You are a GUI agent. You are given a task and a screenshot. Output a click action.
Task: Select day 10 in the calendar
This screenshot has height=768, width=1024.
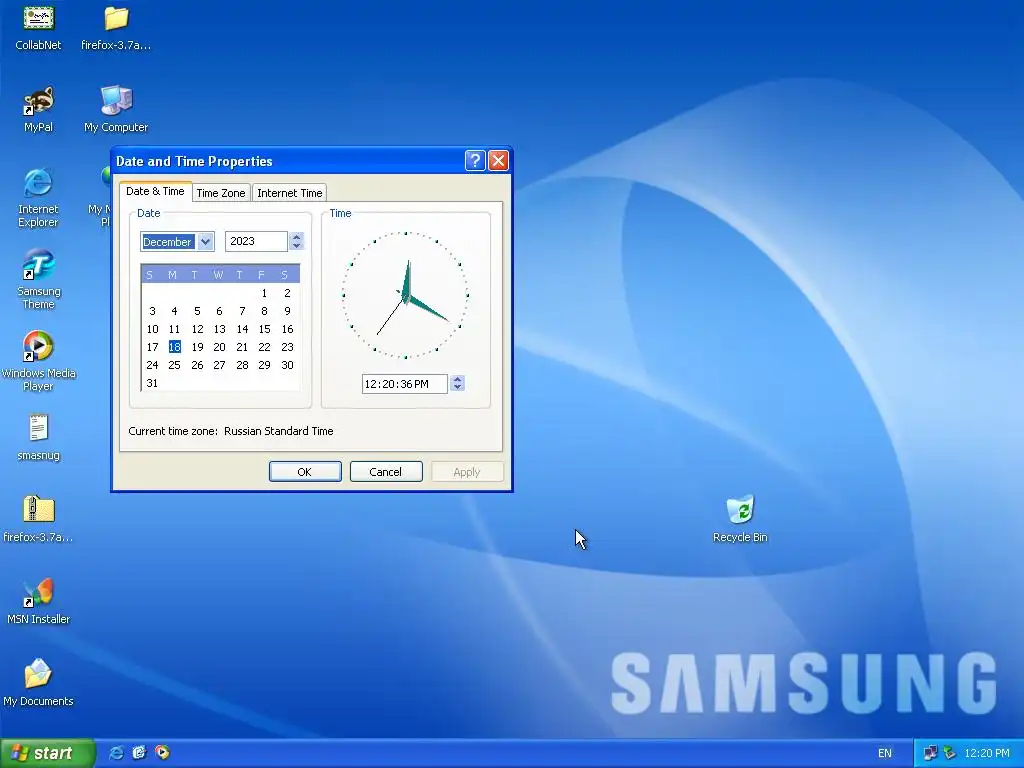(152, 329)
